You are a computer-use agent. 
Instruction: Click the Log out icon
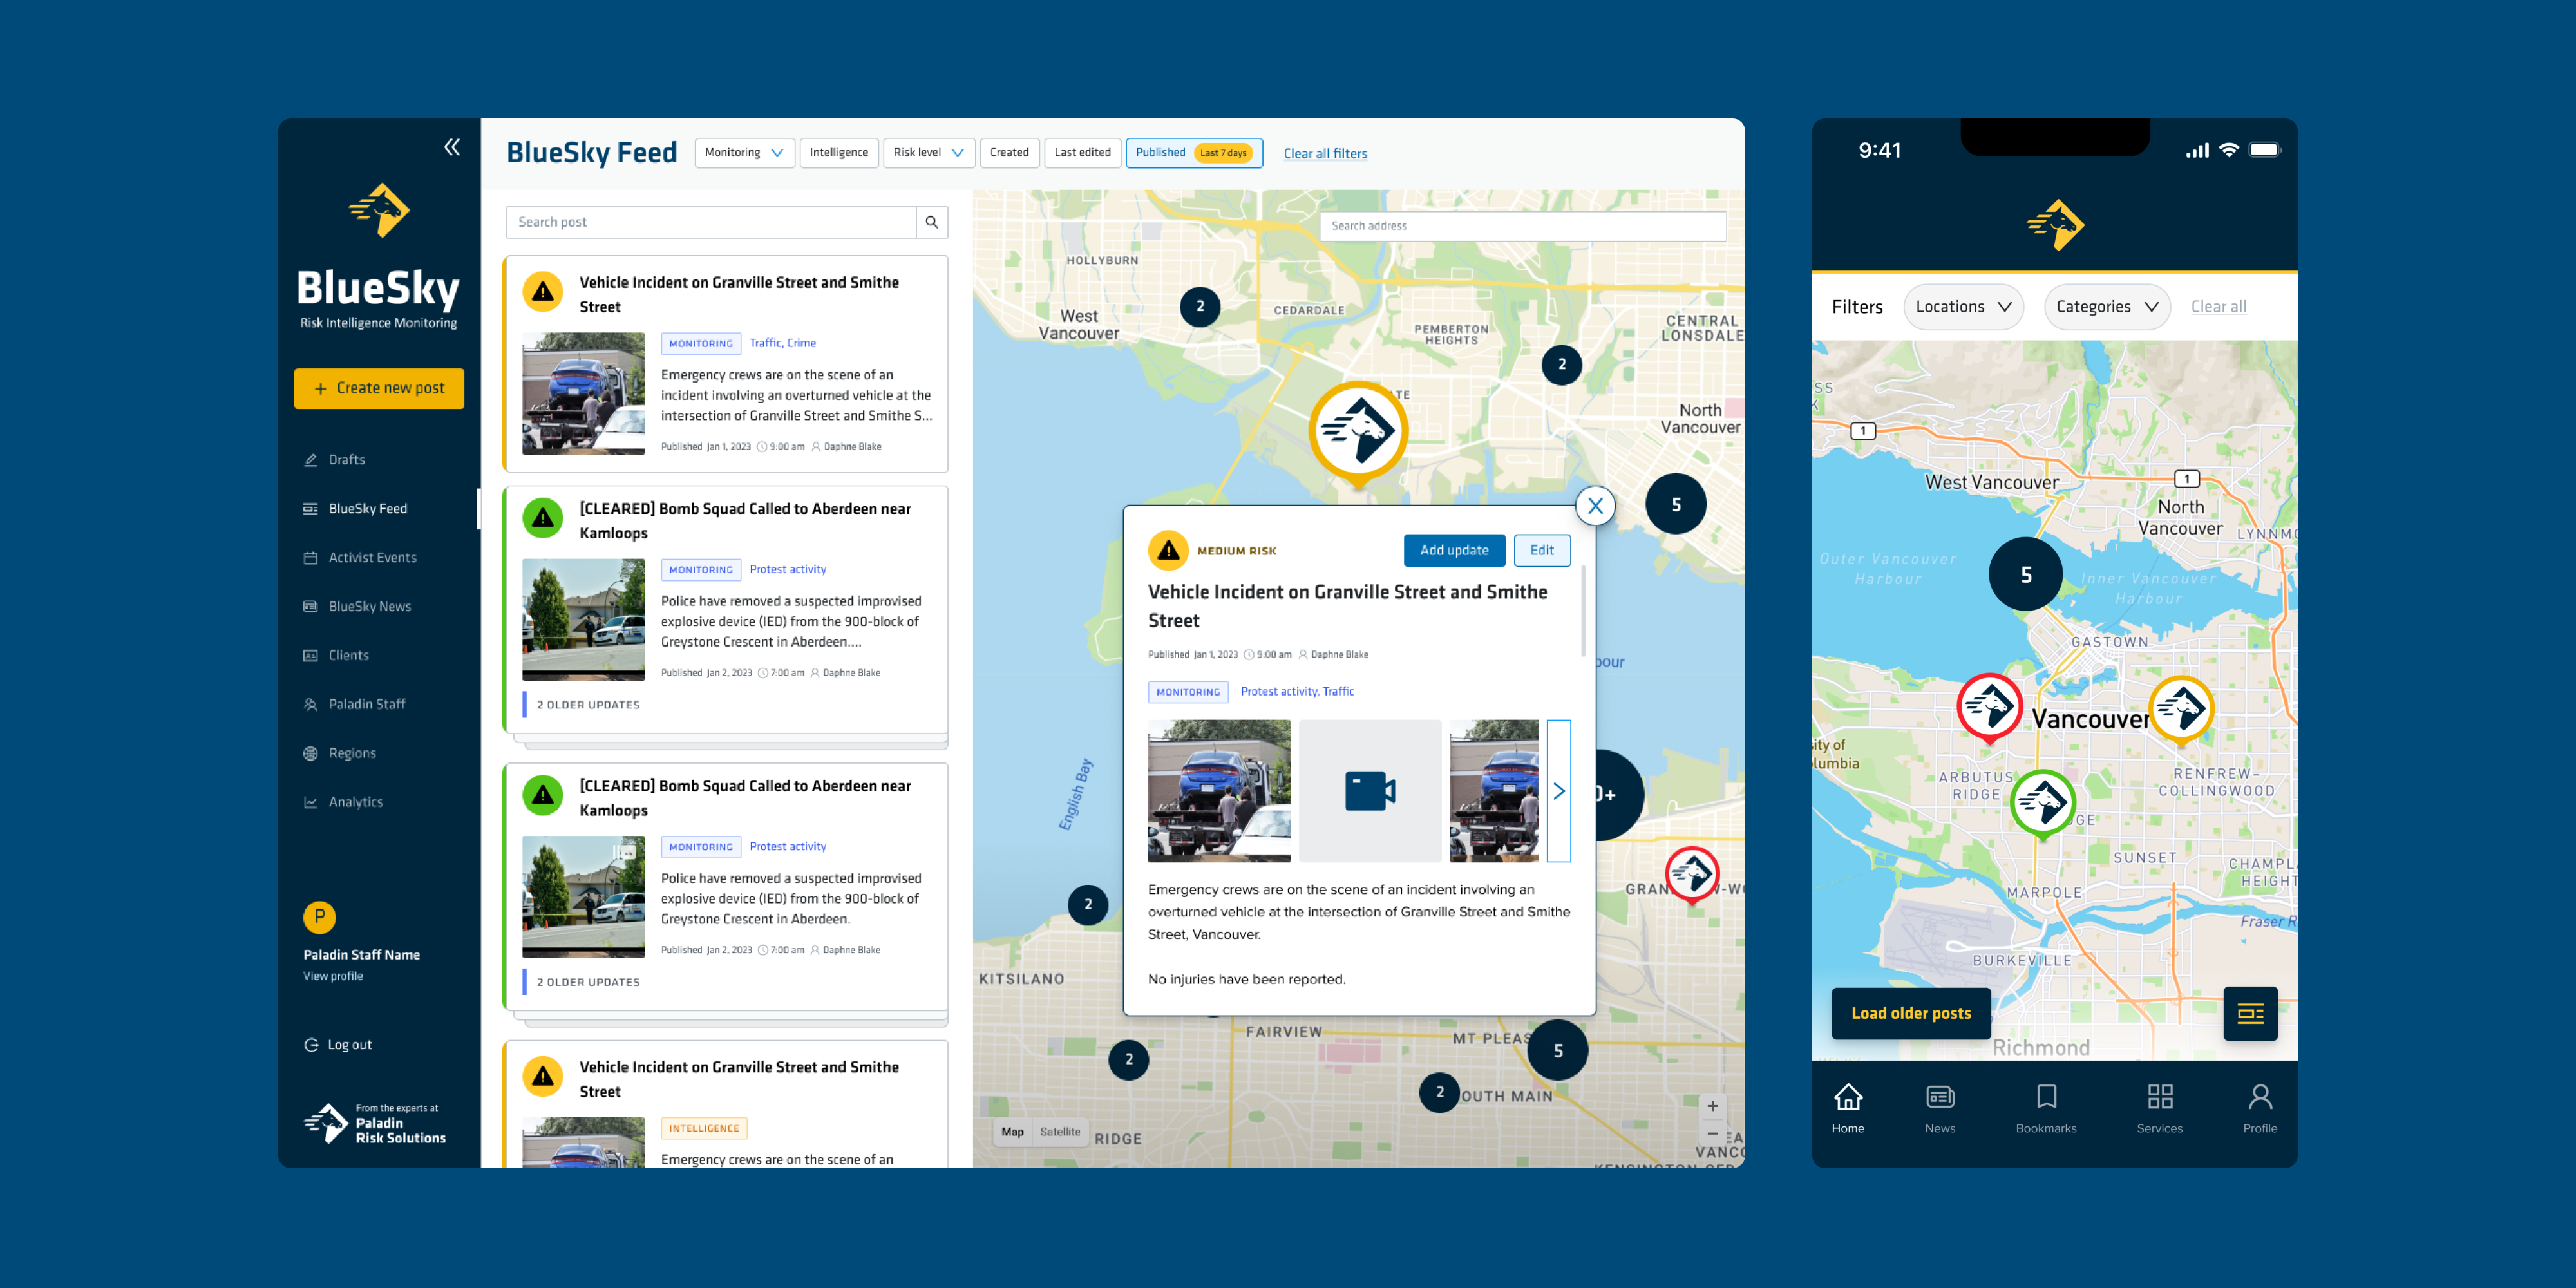pos(311,1044)
